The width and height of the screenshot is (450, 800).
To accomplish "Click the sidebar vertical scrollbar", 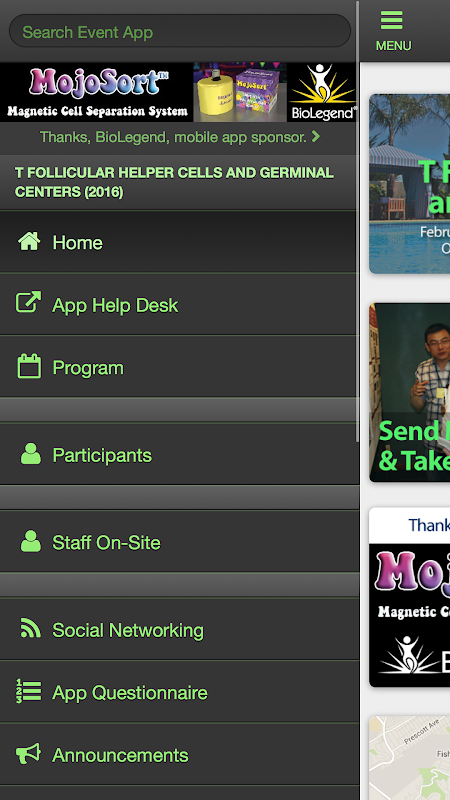I will (358, 222).
